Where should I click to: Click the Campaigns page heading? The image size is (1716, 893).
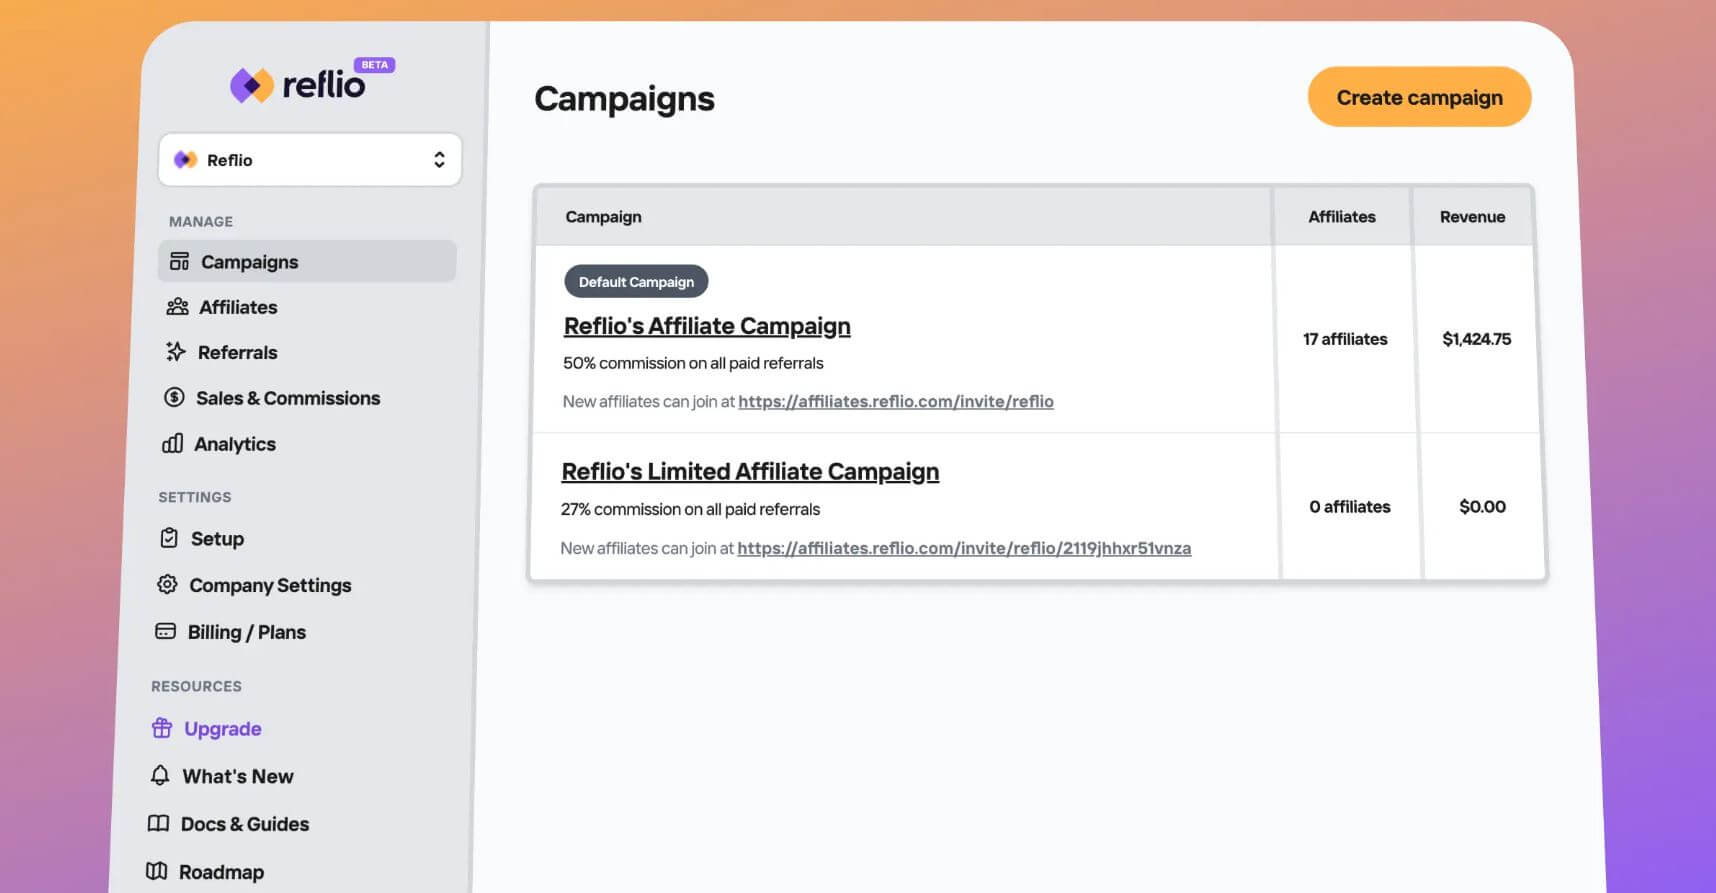point(624,99)
